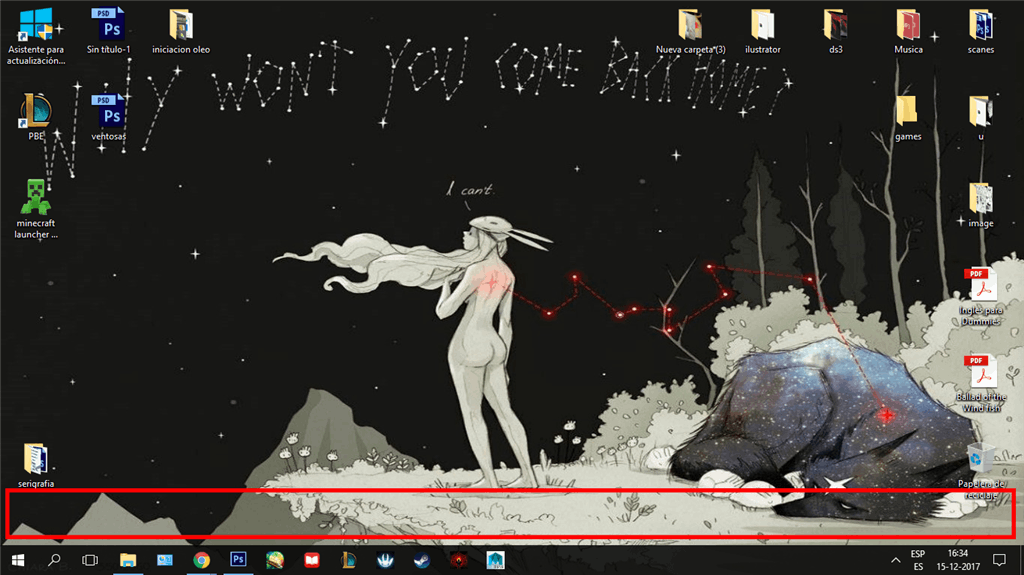The height and width of the screenshot is (575, 1024).
Task: Change the ESP ES input language
Action: pyautogui.click(x=918, y=560)
